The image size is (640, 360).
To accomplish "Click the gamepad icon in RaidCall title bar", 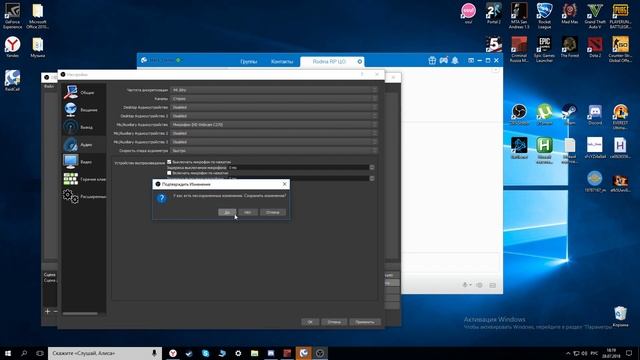I will coord(444,60).
